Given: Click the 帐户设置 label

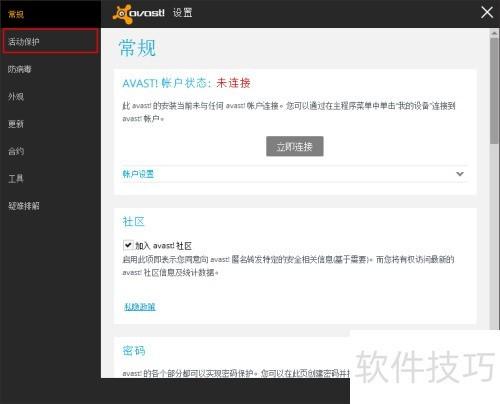Looking at the screenshot, I should click(138, 174).
